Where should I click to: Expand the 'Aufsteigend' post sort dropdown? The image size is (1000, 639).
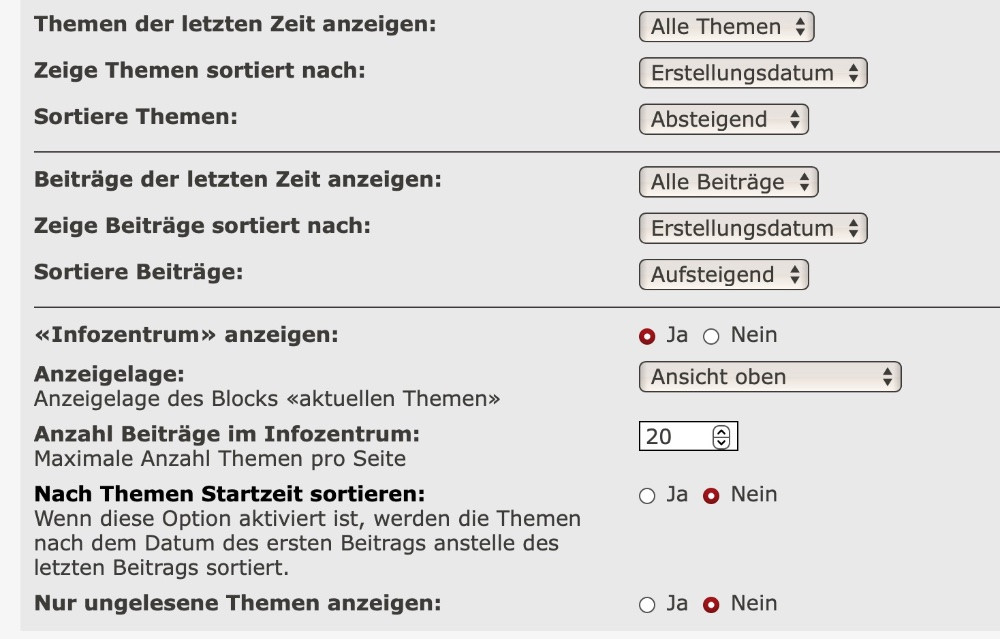tap(723, 275)
